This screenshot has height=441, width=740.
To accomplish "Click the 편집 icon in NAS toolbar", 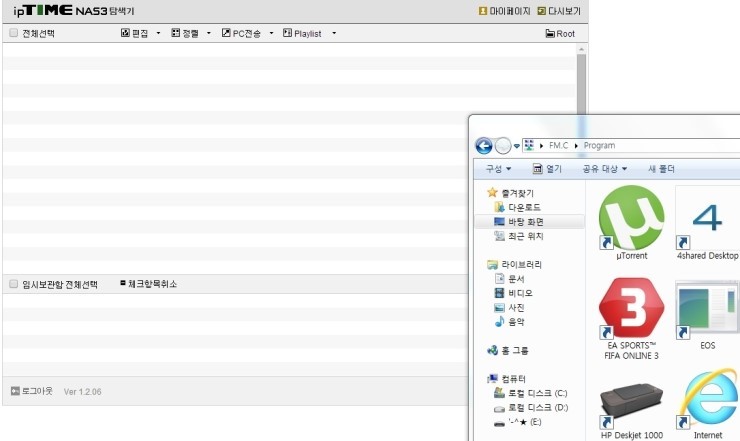I will (125, 33).
